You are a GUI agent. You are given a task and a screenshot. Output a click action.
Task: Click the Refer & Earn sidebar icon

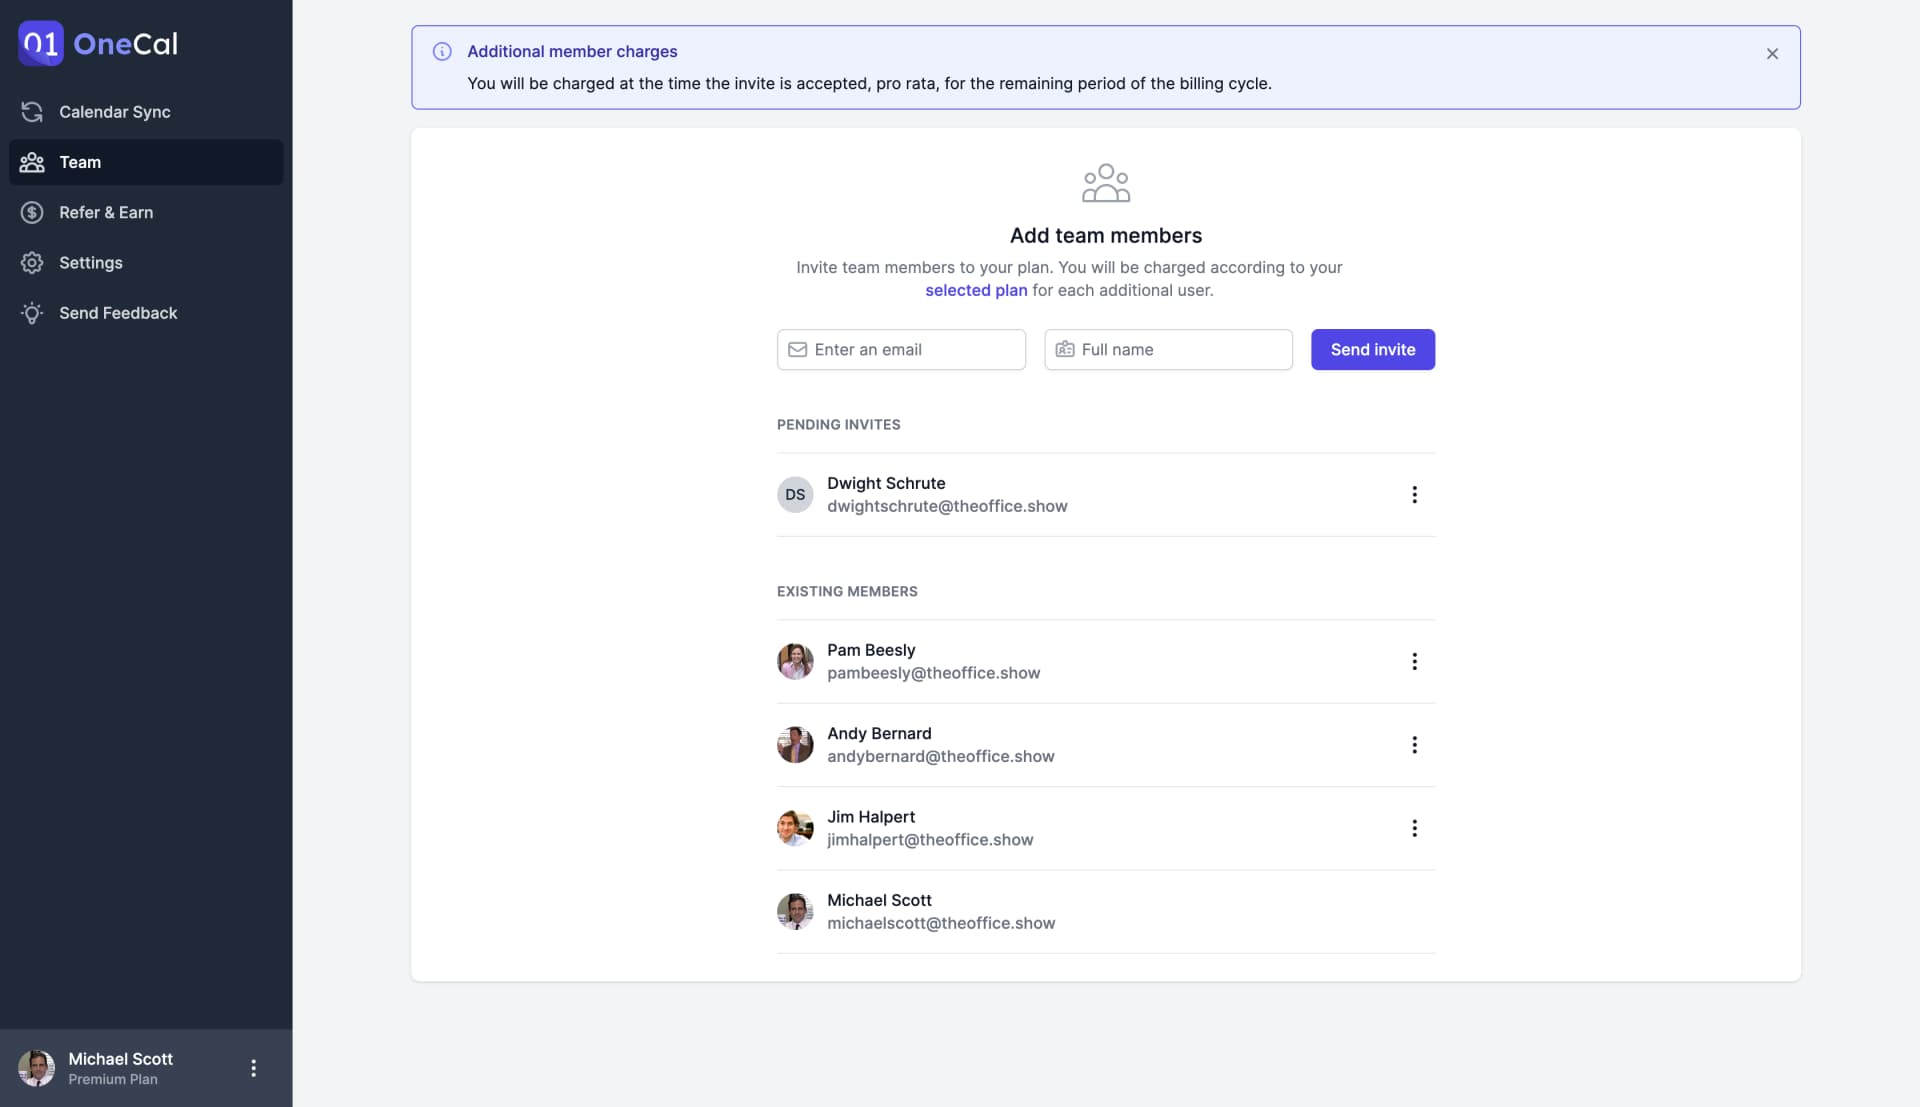32,212
